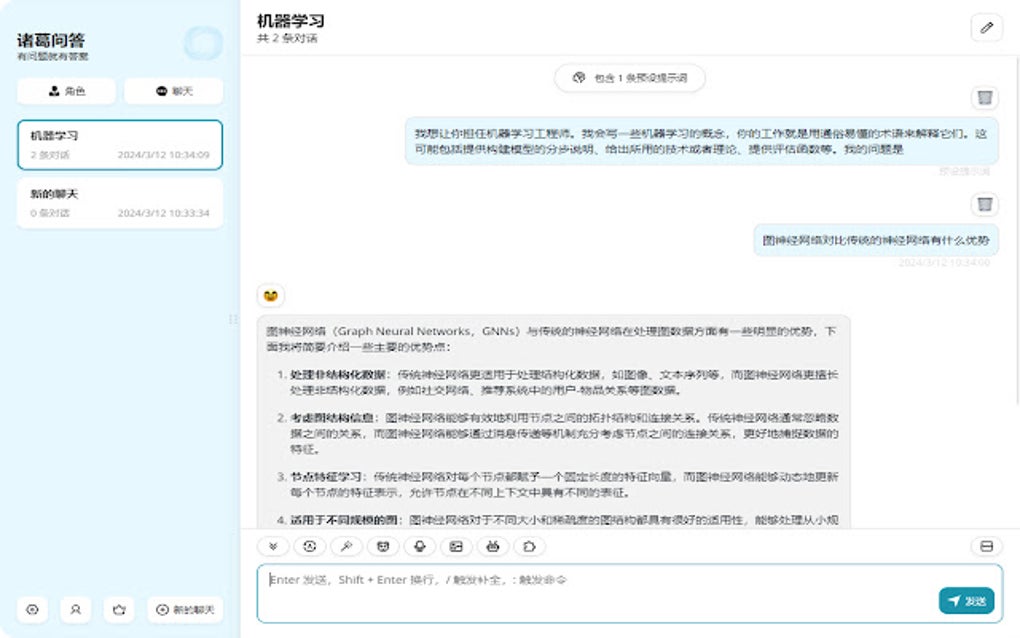Start a new chat with 新的聊天 button
The image size is (1020, 638).
point(185,609)
